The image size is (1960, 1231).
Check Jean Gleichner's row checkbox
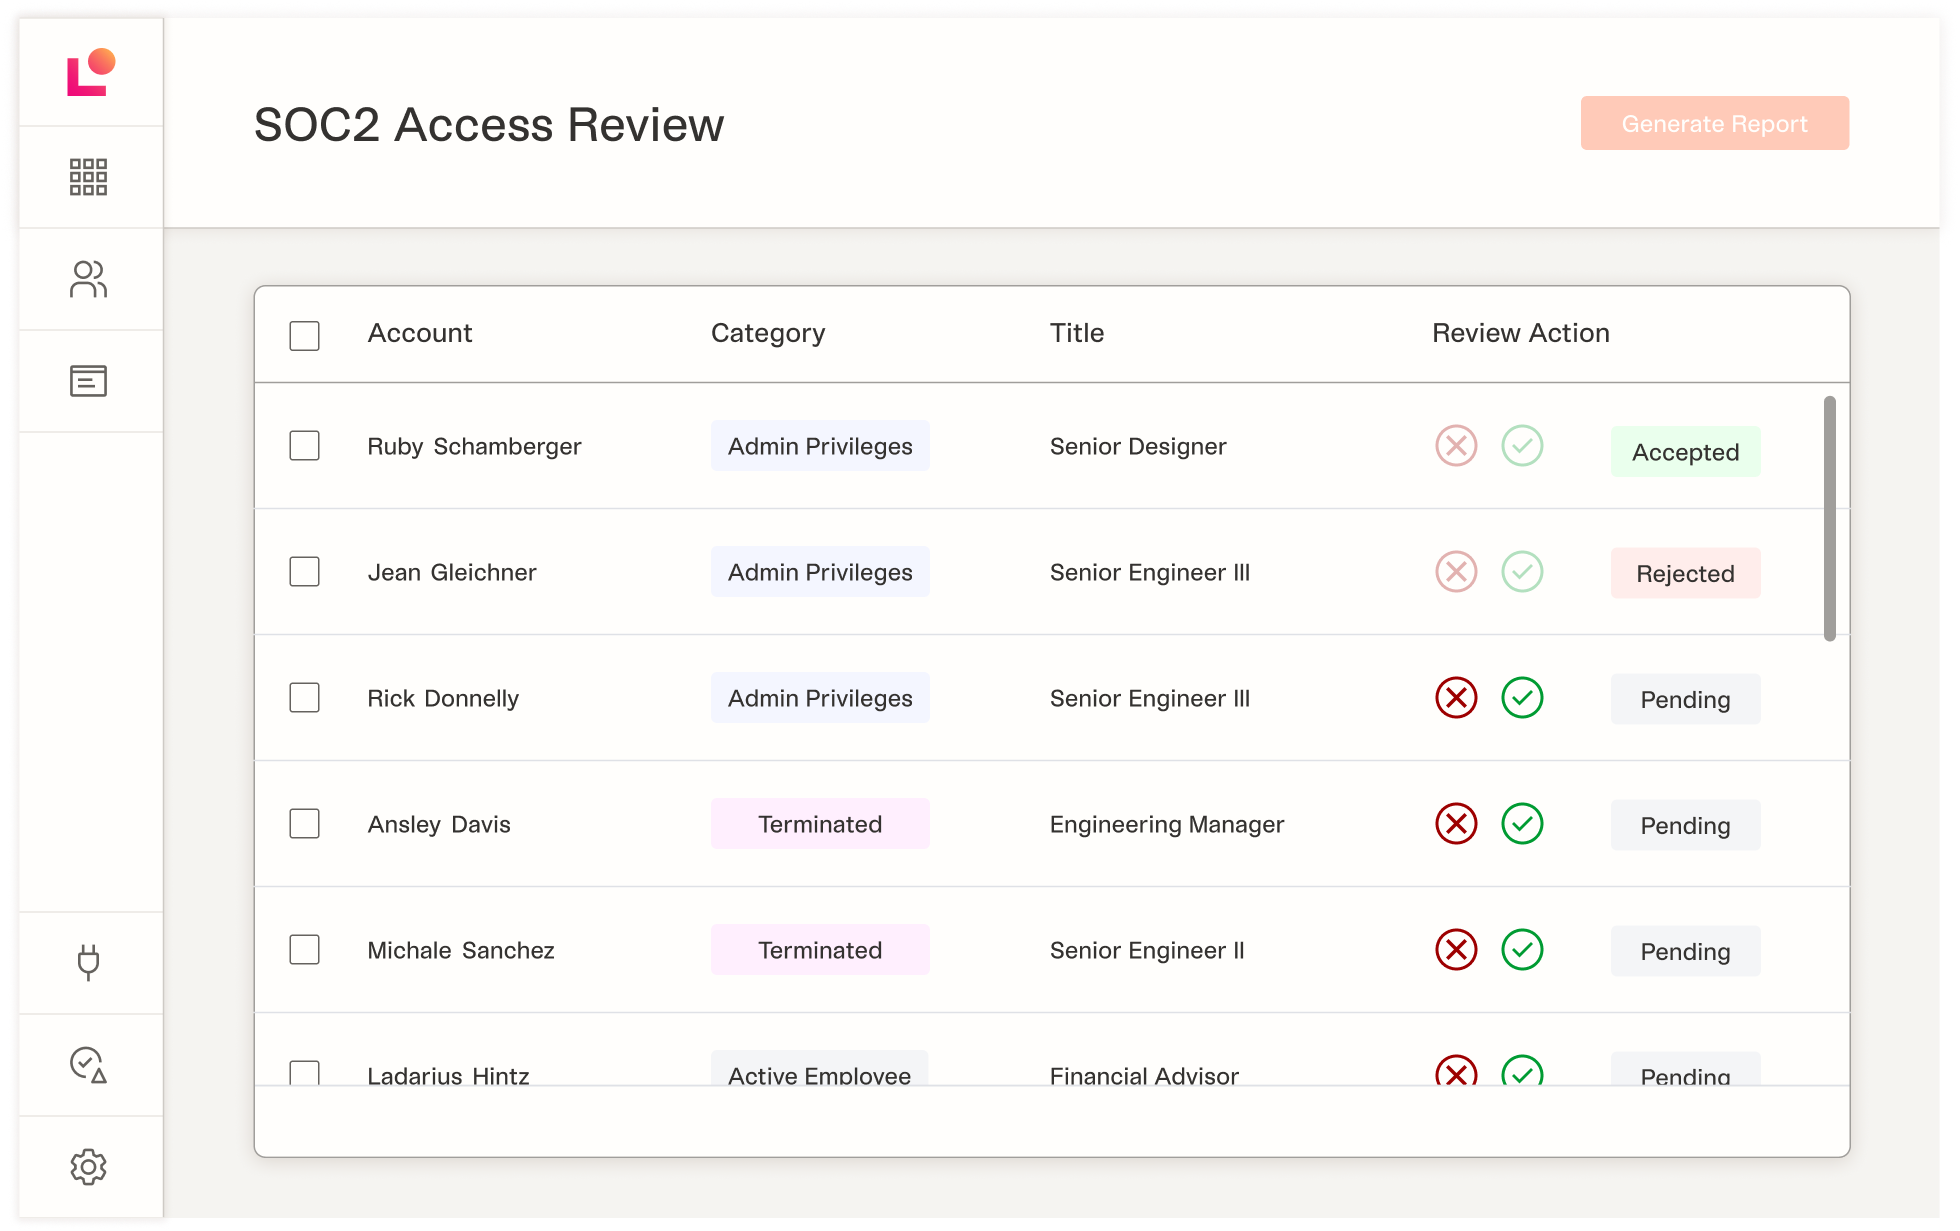click(x=304, y=571)
